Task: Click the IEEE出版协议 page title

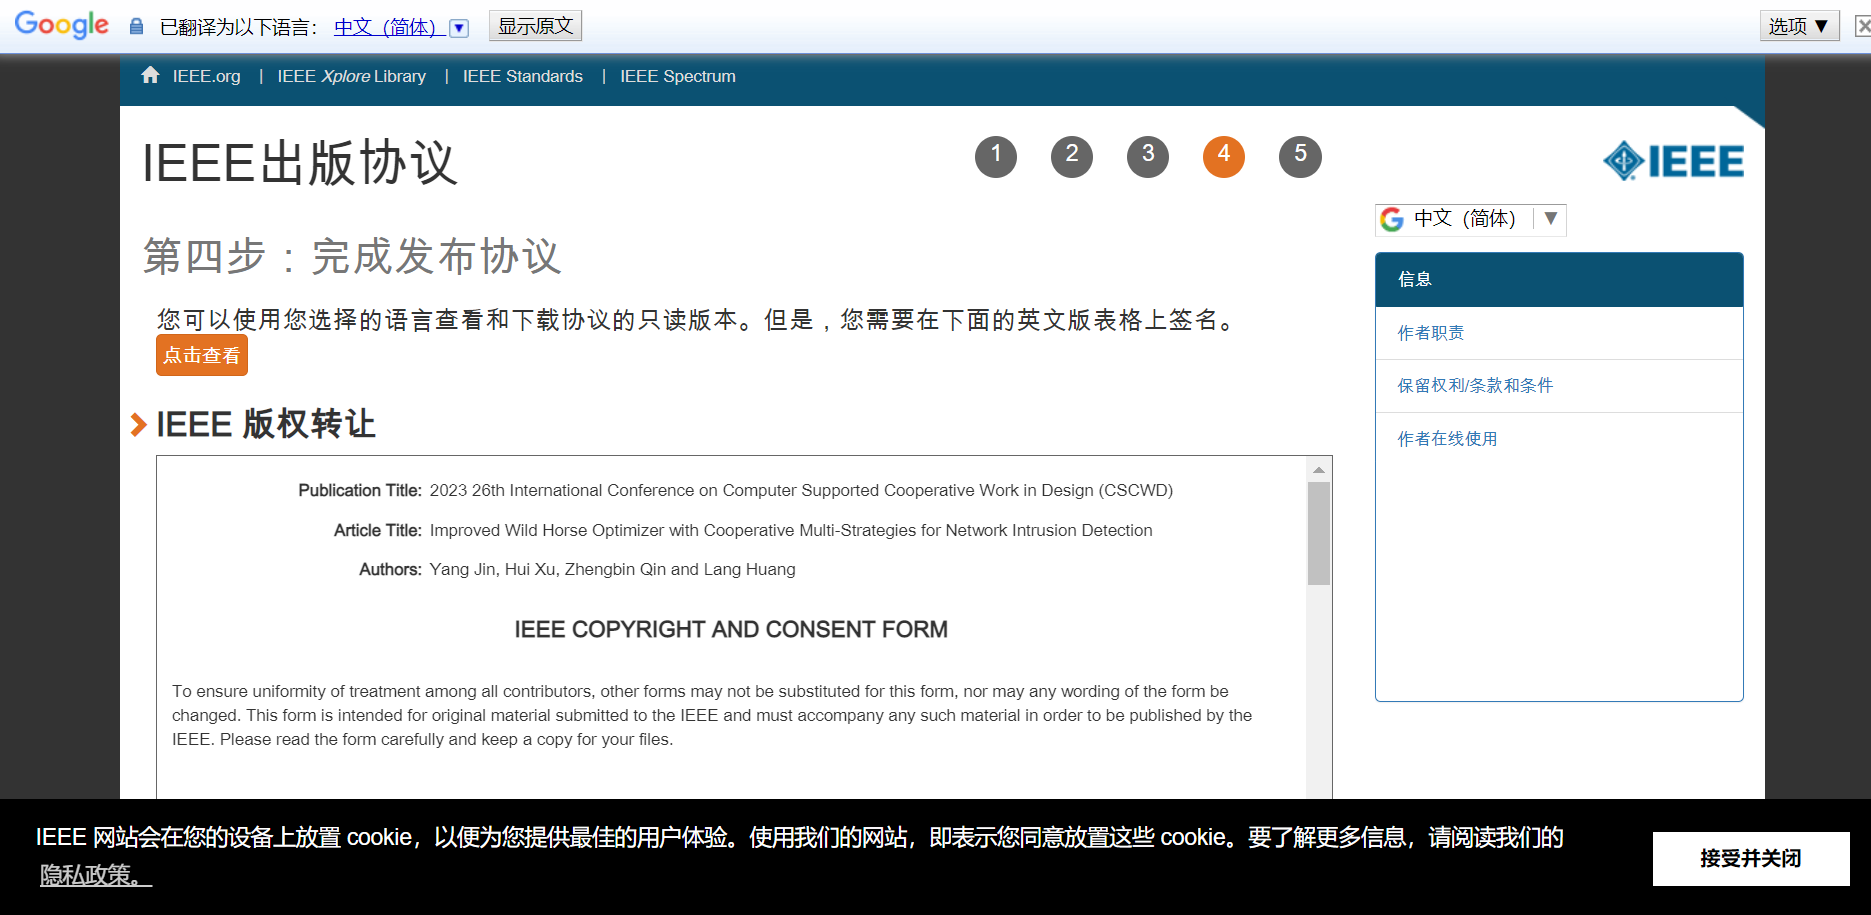Action: [x=300, y=162]
